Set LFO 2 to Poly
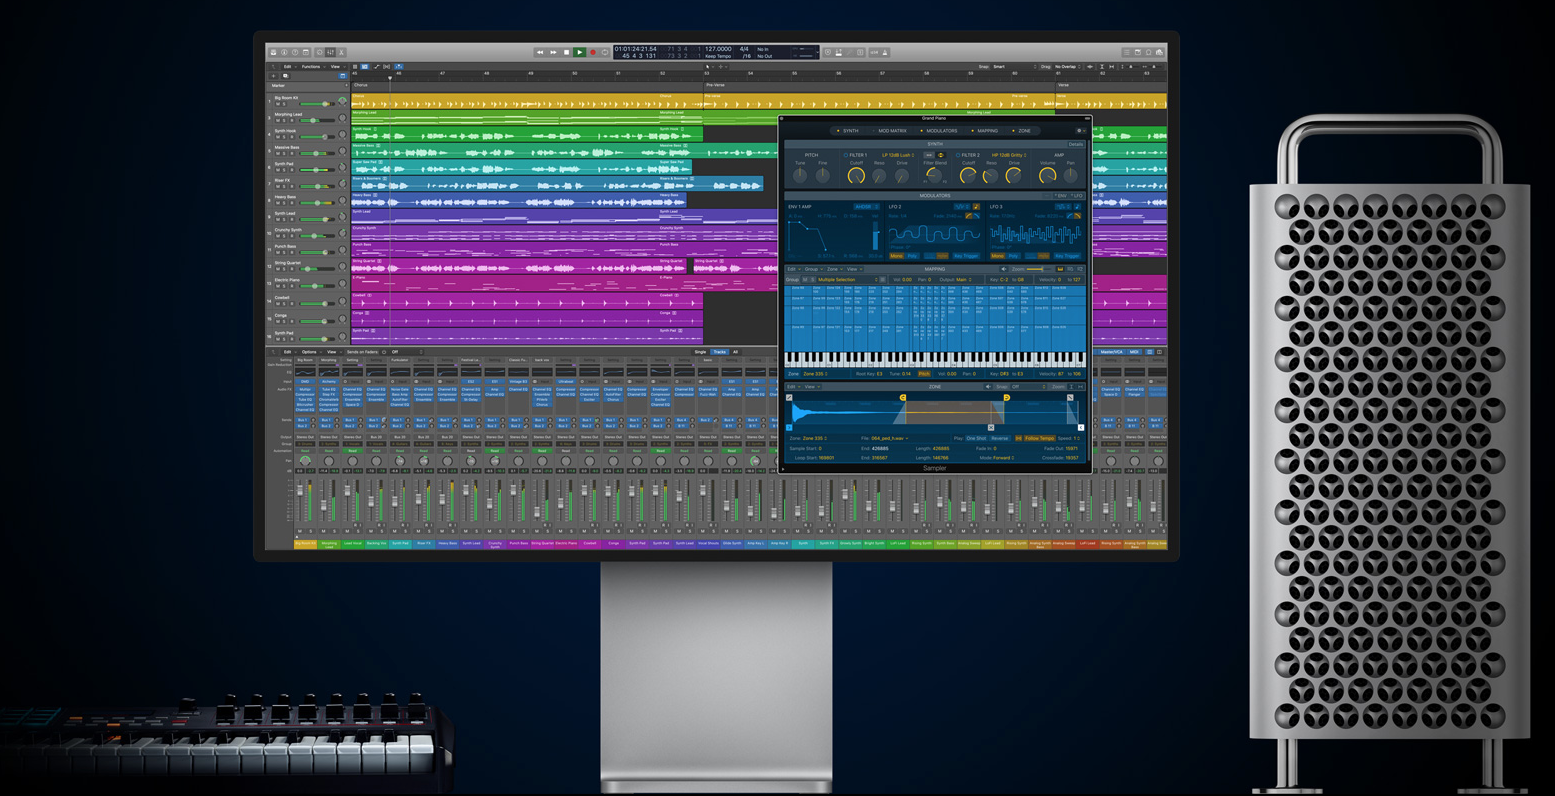Image resolution: width=1555 pixels, height=796 pixels. 912,256
